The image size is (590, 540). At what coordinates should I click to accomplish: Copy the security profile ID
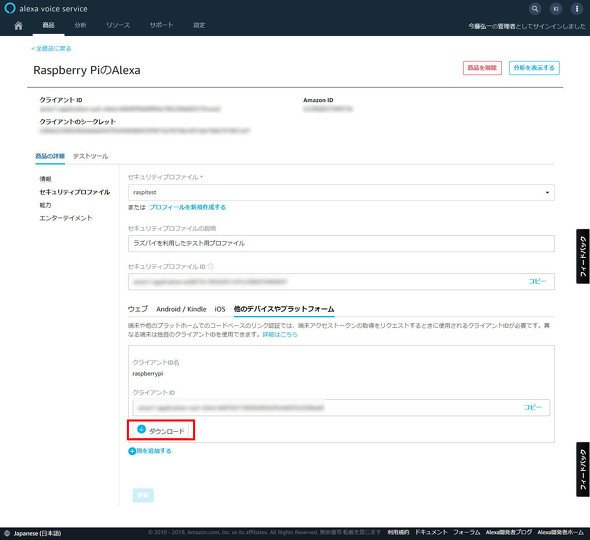(537, 281)
